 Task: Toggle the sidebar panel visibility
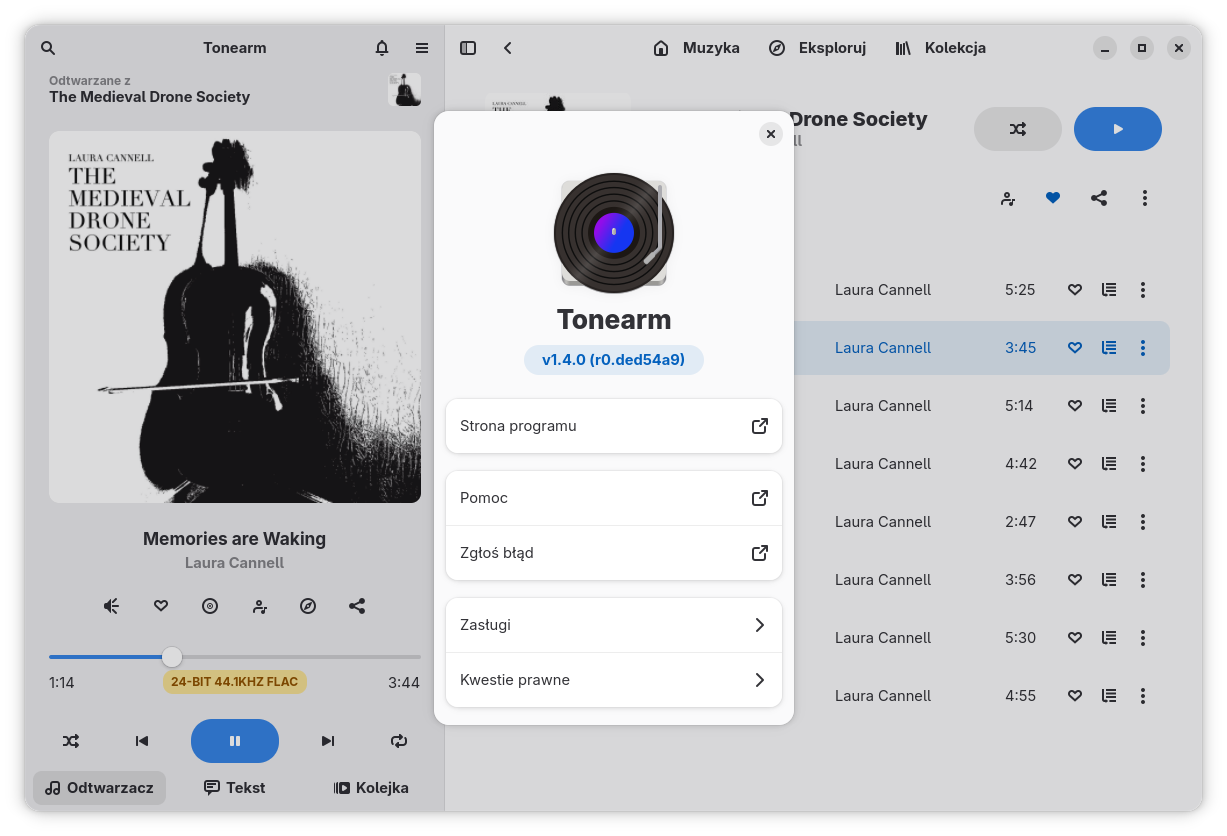(x=468, y=48)
